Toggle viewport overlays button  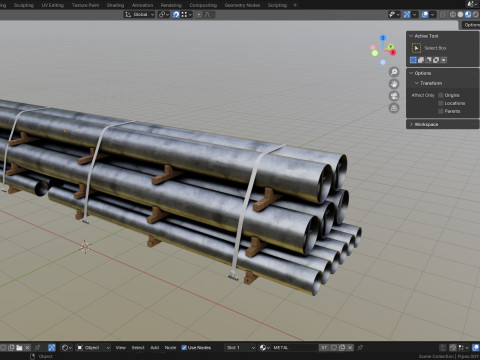click(425, 15)
